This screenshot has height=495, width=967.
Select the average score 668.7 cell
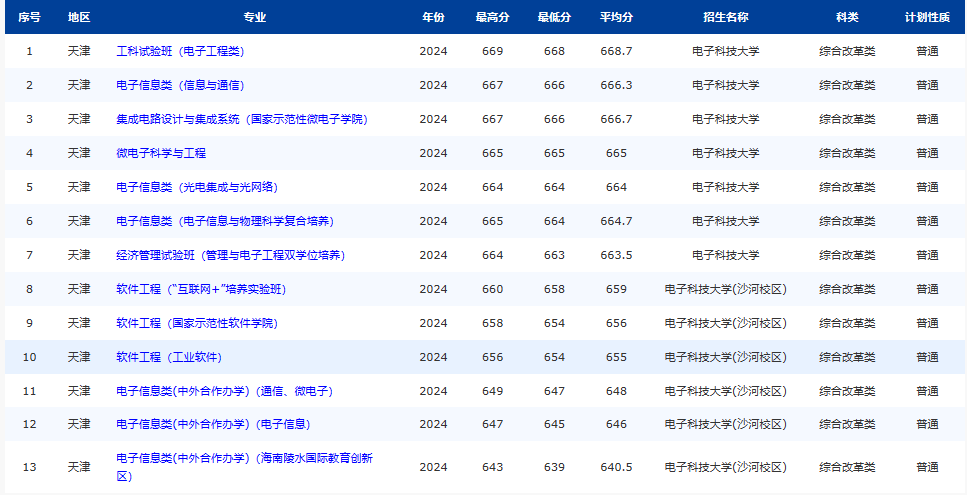(x=616, y=51)
